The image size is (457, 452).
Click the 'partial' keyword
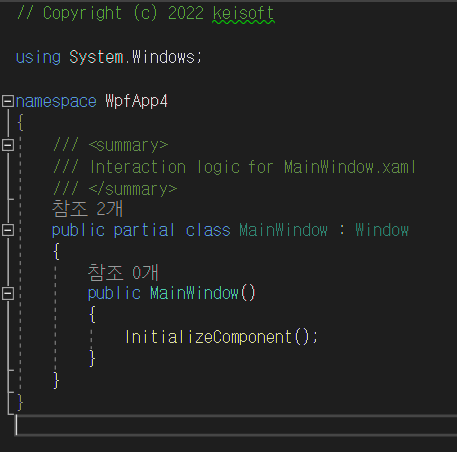pyautogui.click(x=144, y=230)
